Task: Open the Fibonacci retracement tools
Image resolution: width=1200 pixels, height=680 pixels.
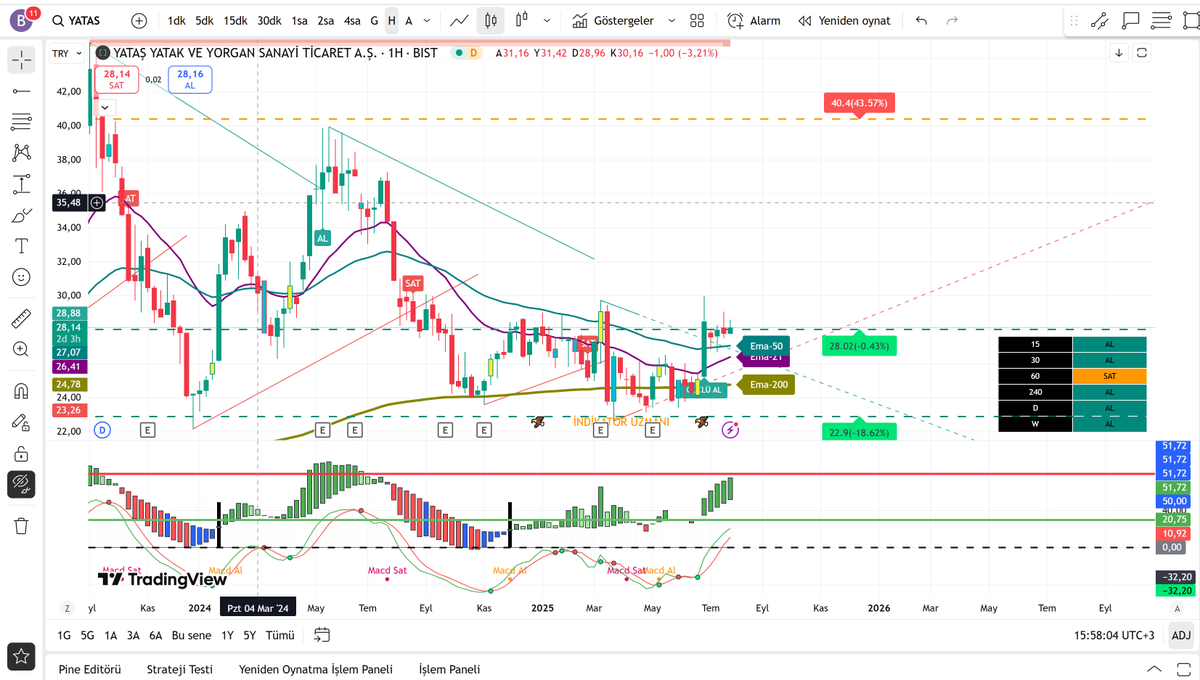Action: click(x=21, y=122)
